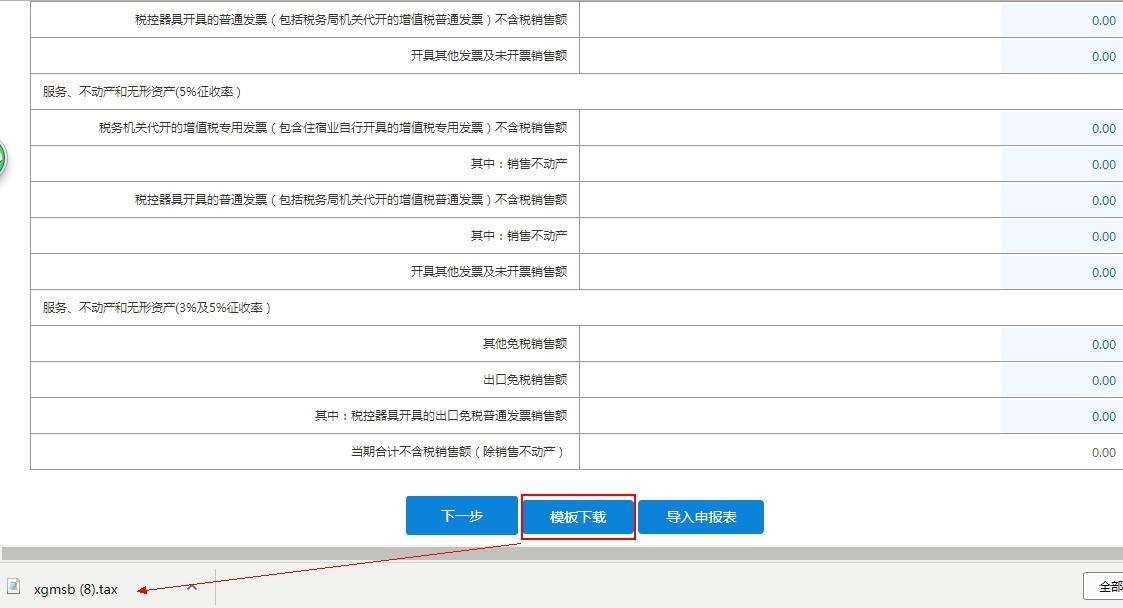The image size is (1123, 608).
Task: 点击导入申报表按钮
Action: tap(701, 515)
